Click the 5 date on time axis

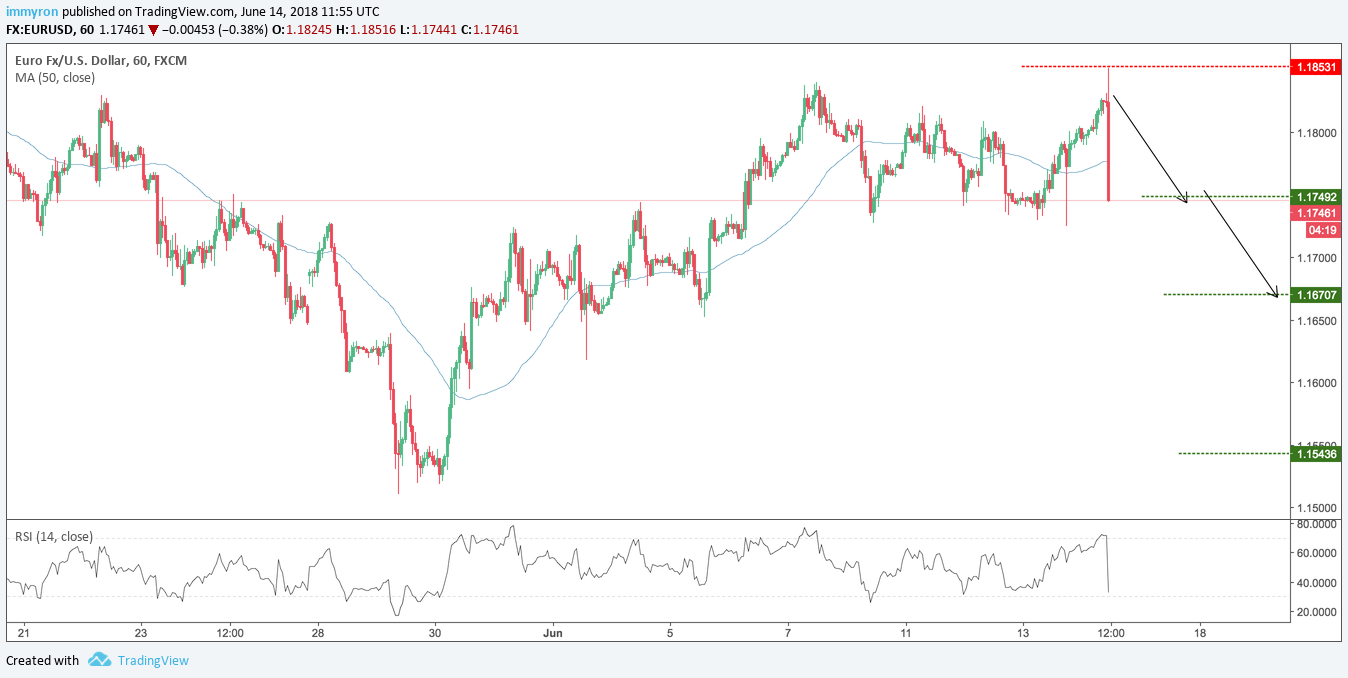670,633
